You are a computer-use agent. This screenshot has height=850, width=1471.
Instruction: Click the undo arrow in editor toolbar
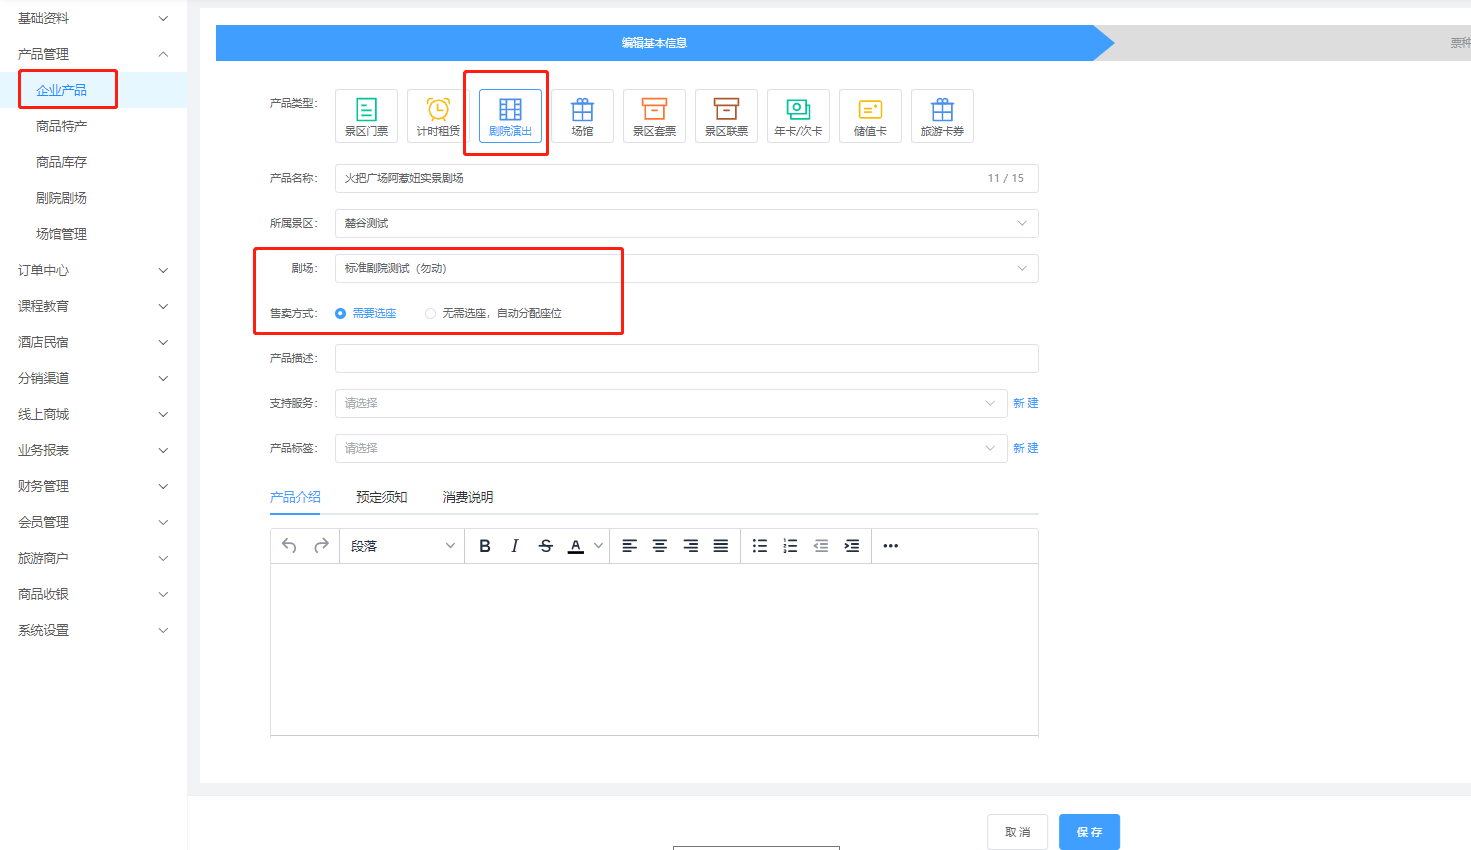(x=289, y=546)
